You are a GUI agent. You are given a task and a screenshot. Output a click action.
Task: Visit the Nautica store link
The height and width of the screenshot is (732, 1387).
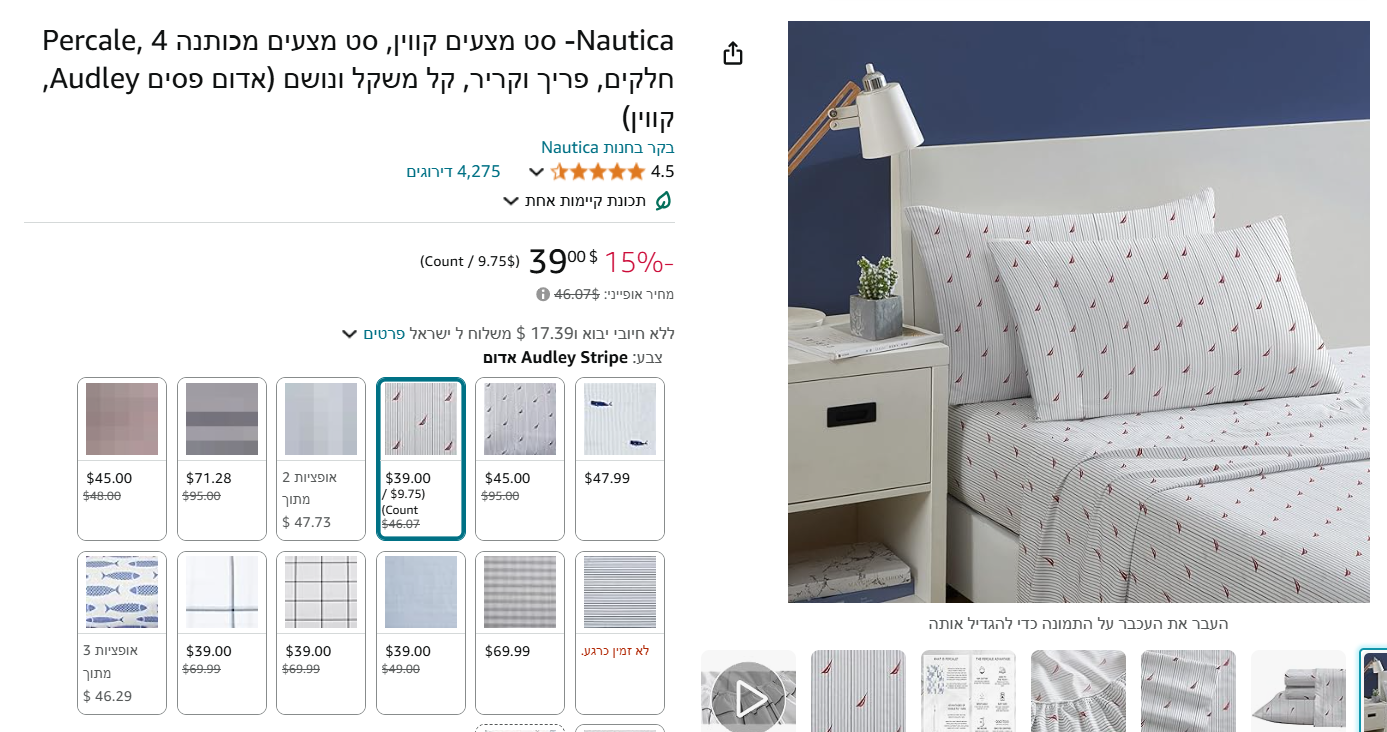coord(608,147)
